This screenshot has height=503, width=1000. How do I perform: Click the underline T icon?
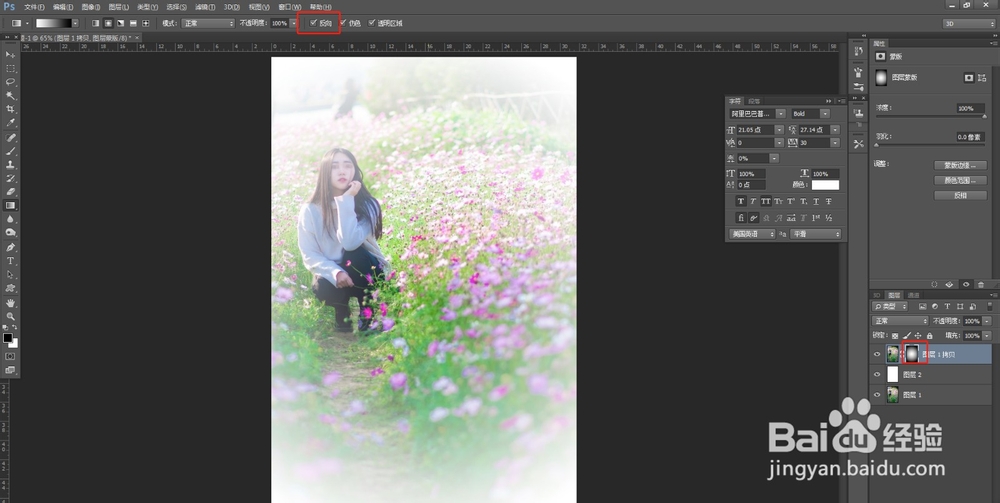tap(816, 201)
